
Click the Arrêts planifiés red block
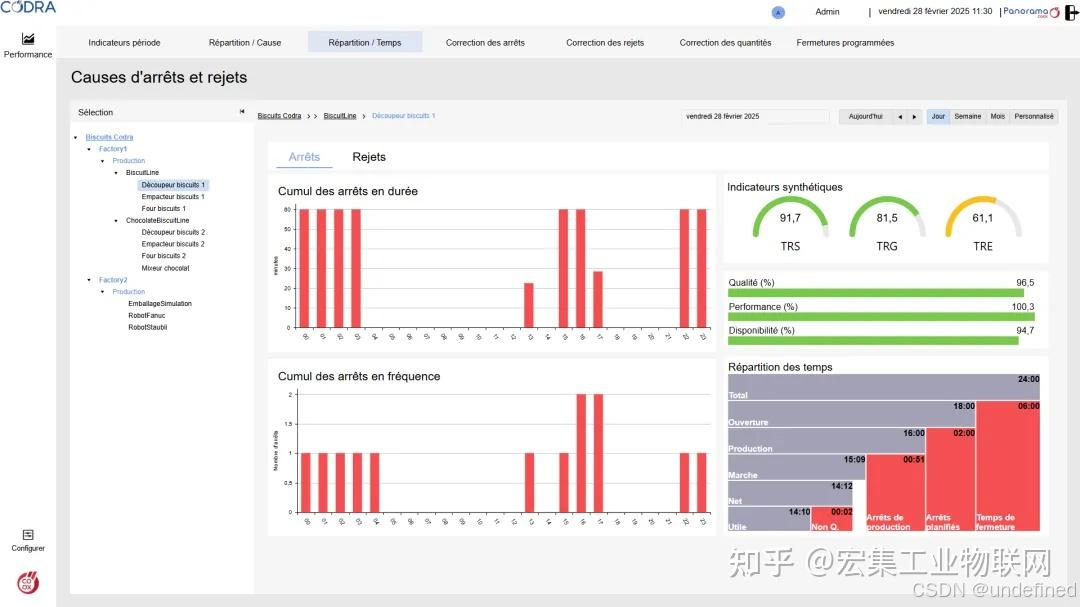click(950, 480)
